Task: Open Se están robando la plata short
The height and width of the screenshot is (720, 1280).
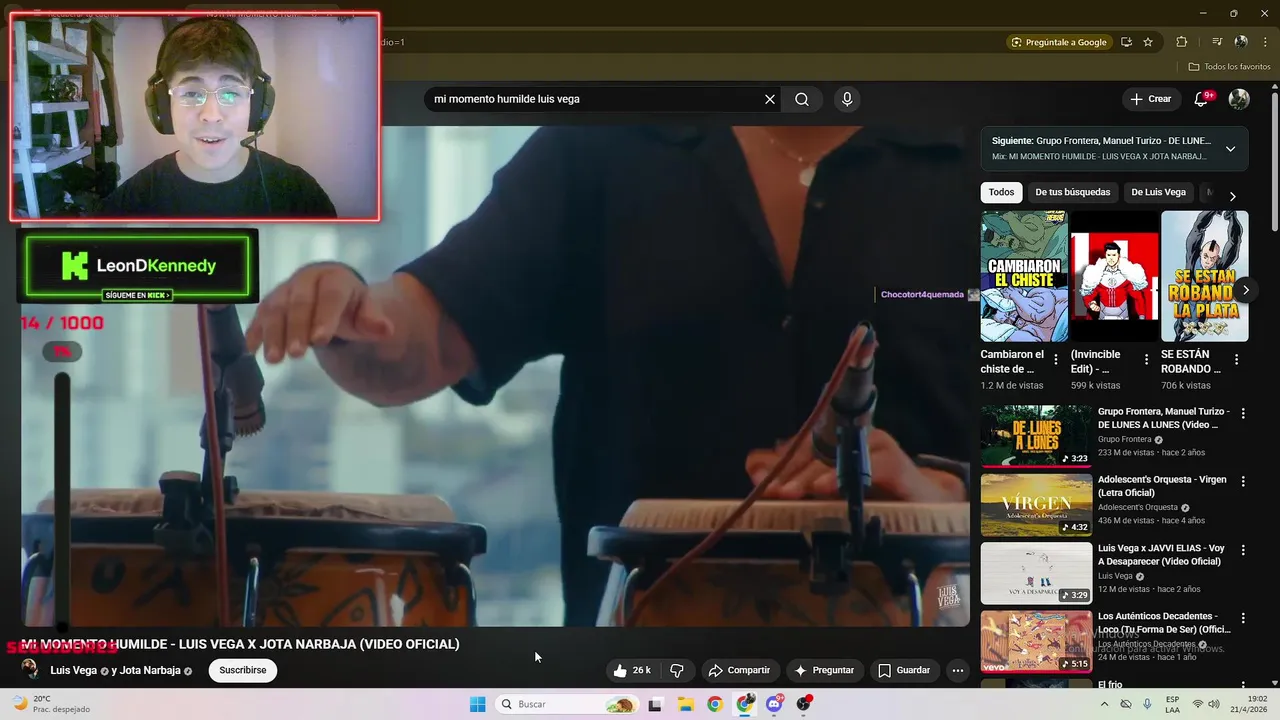Action: [x=1204, y=276]
